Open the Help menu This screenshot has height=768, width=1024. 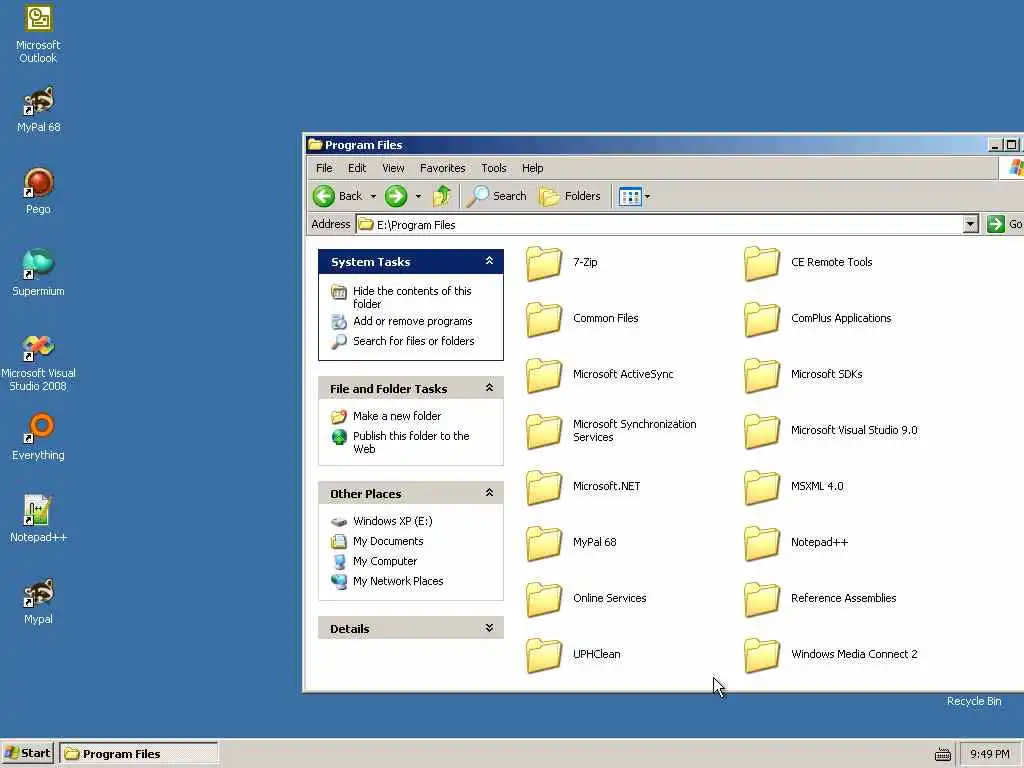[x=532, y=168]
